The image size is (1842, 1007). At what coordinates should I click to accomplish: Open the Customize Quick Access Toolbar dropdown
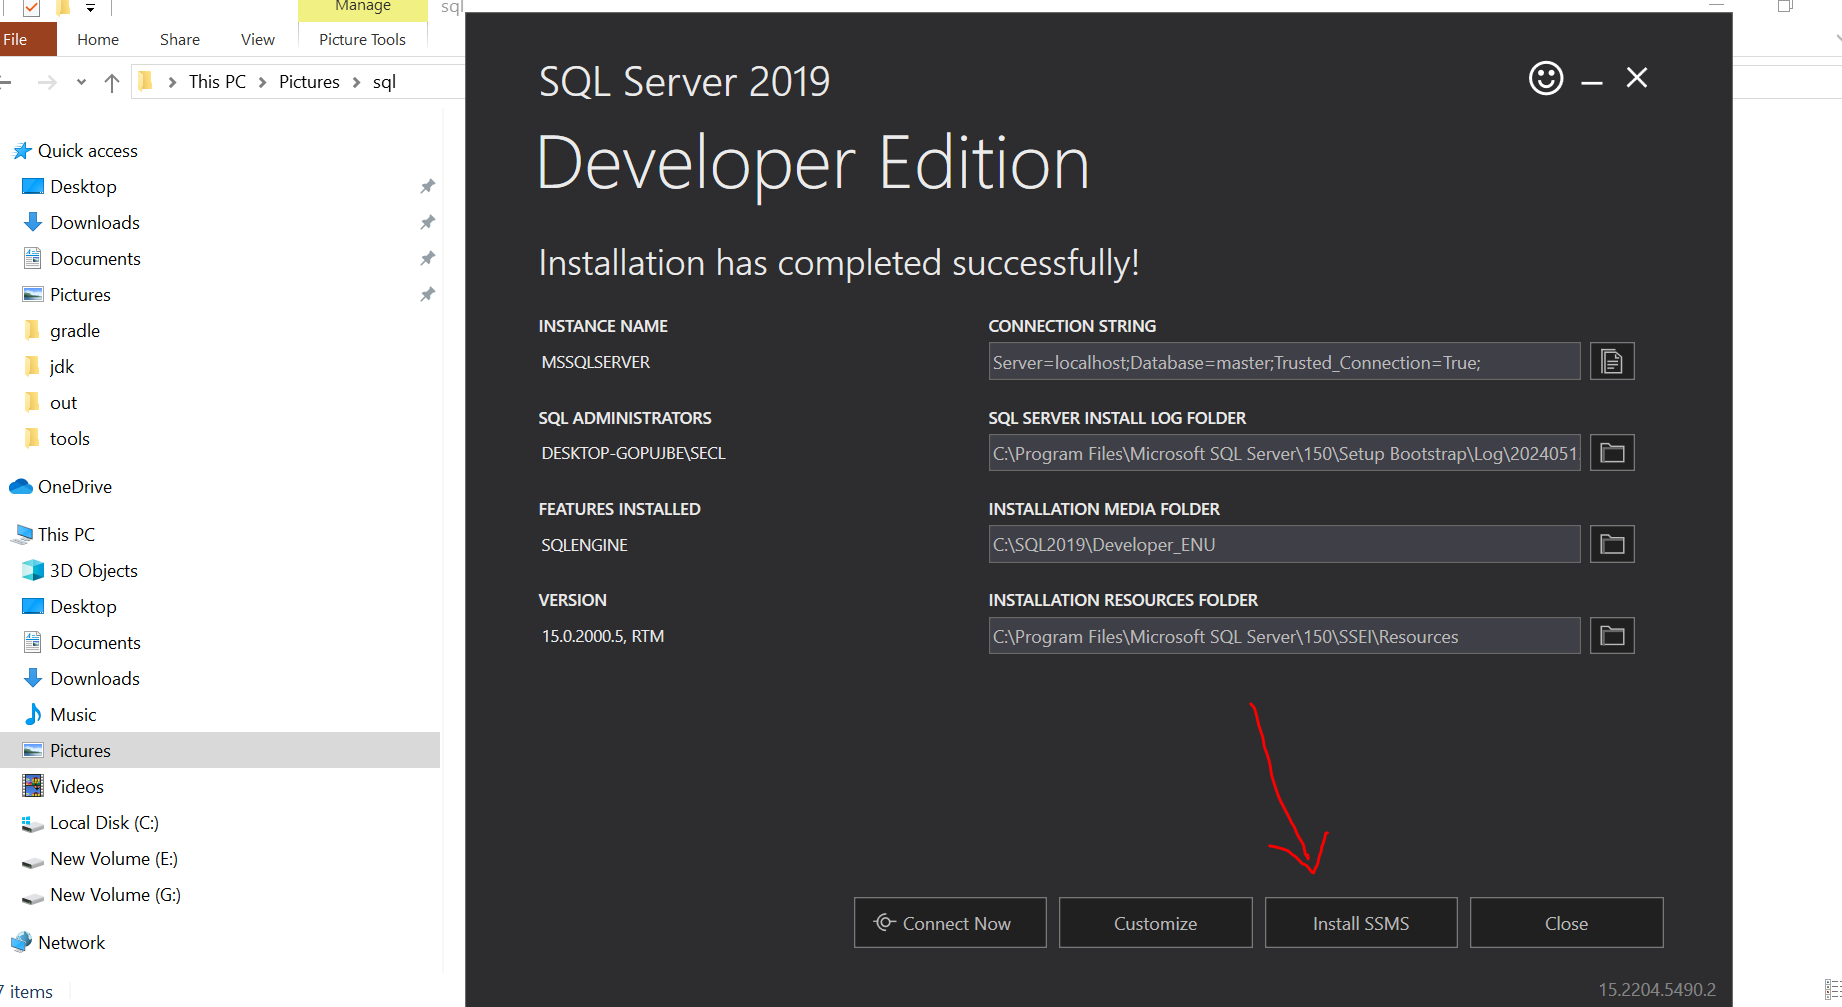[90, 8]
